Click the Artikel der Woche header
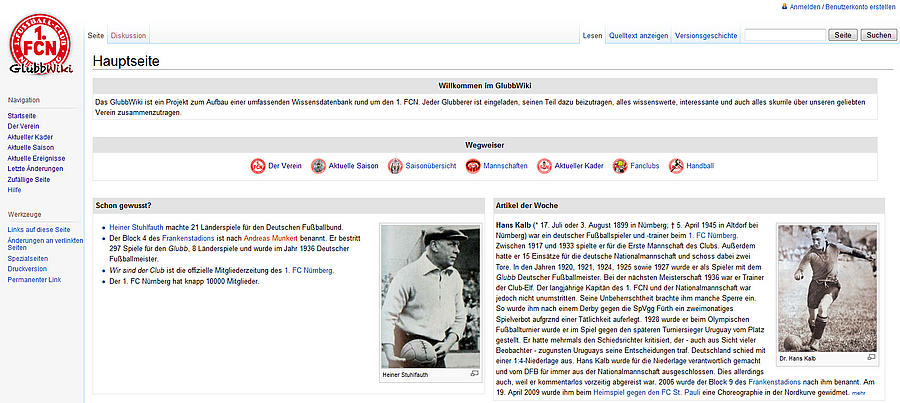Screen dimensions: 900x403 click(689, 206)
